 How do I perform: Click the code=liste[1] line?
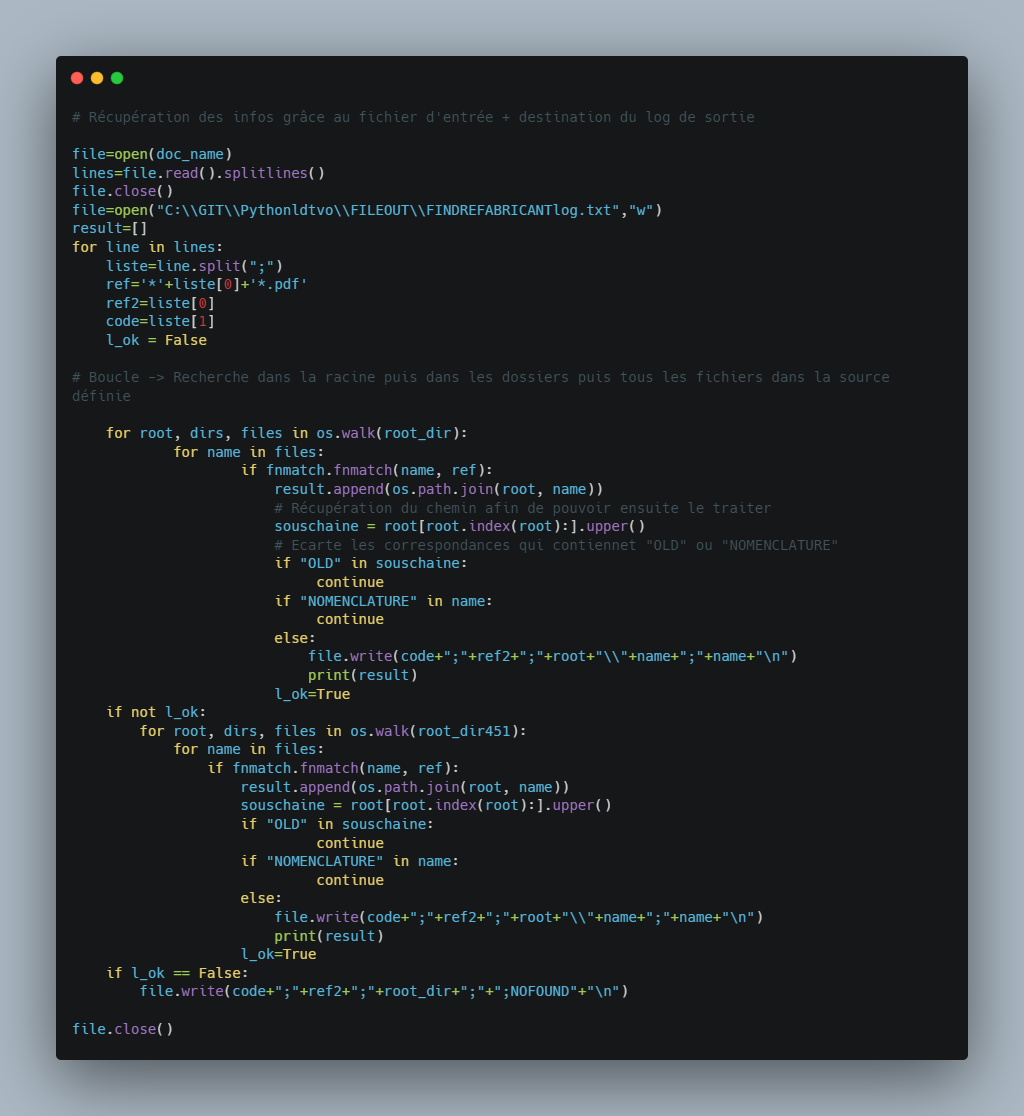(160, 321)
